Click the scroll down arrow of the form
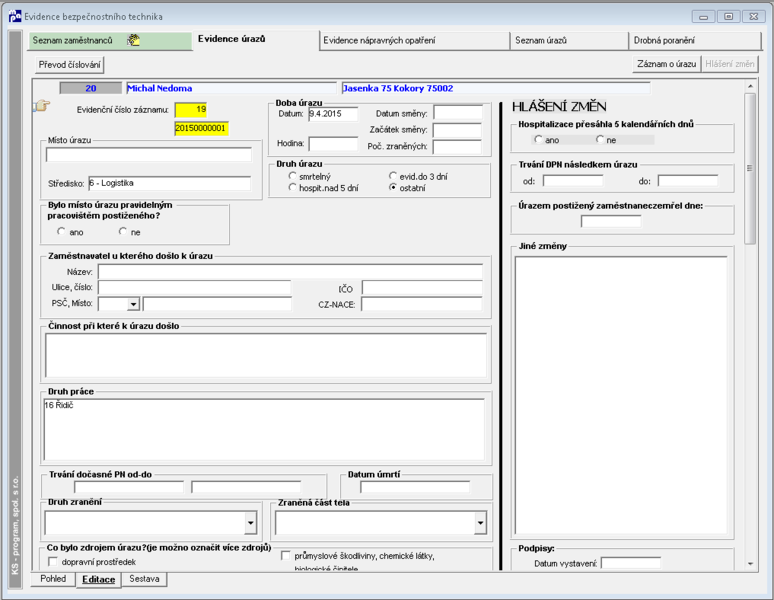This screenshot has width=774, height=600. [x=750, y=563]
